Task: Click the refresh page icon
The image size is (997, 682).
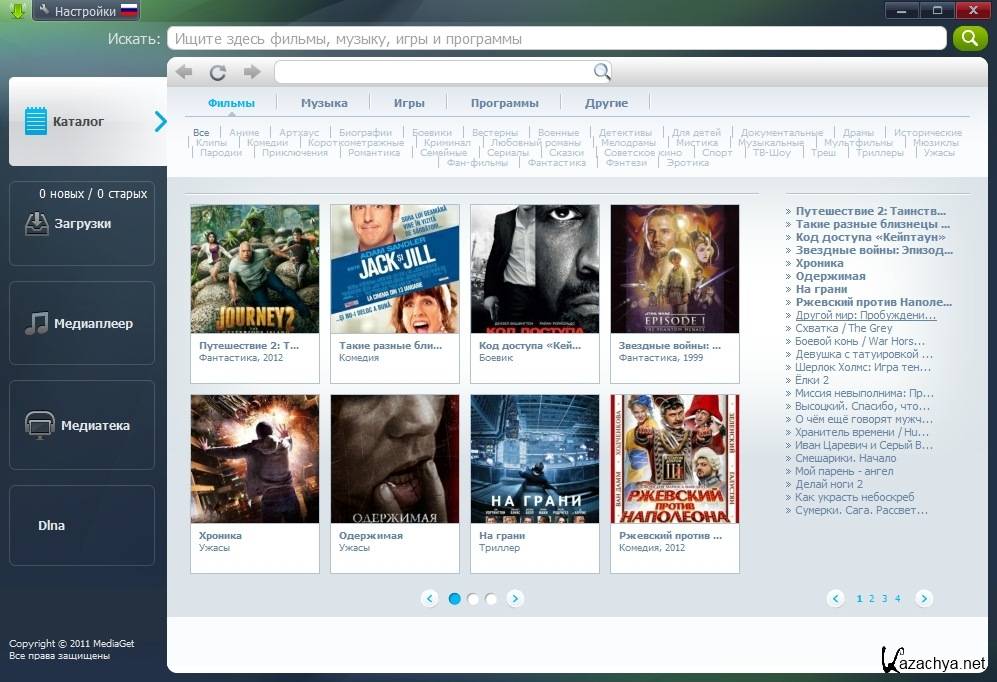Action: pos(217,72)
